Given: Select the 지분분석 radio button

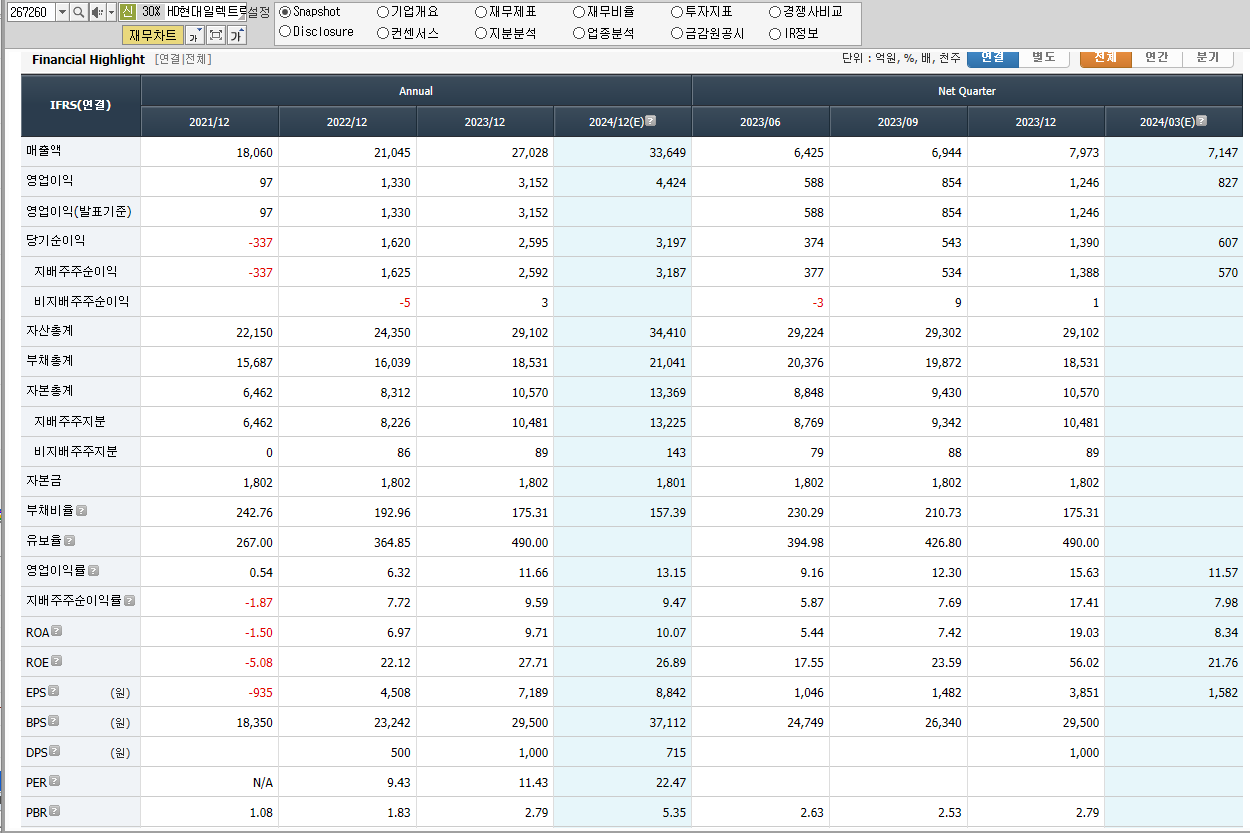Looking at the screenshot, I should 481,33.
